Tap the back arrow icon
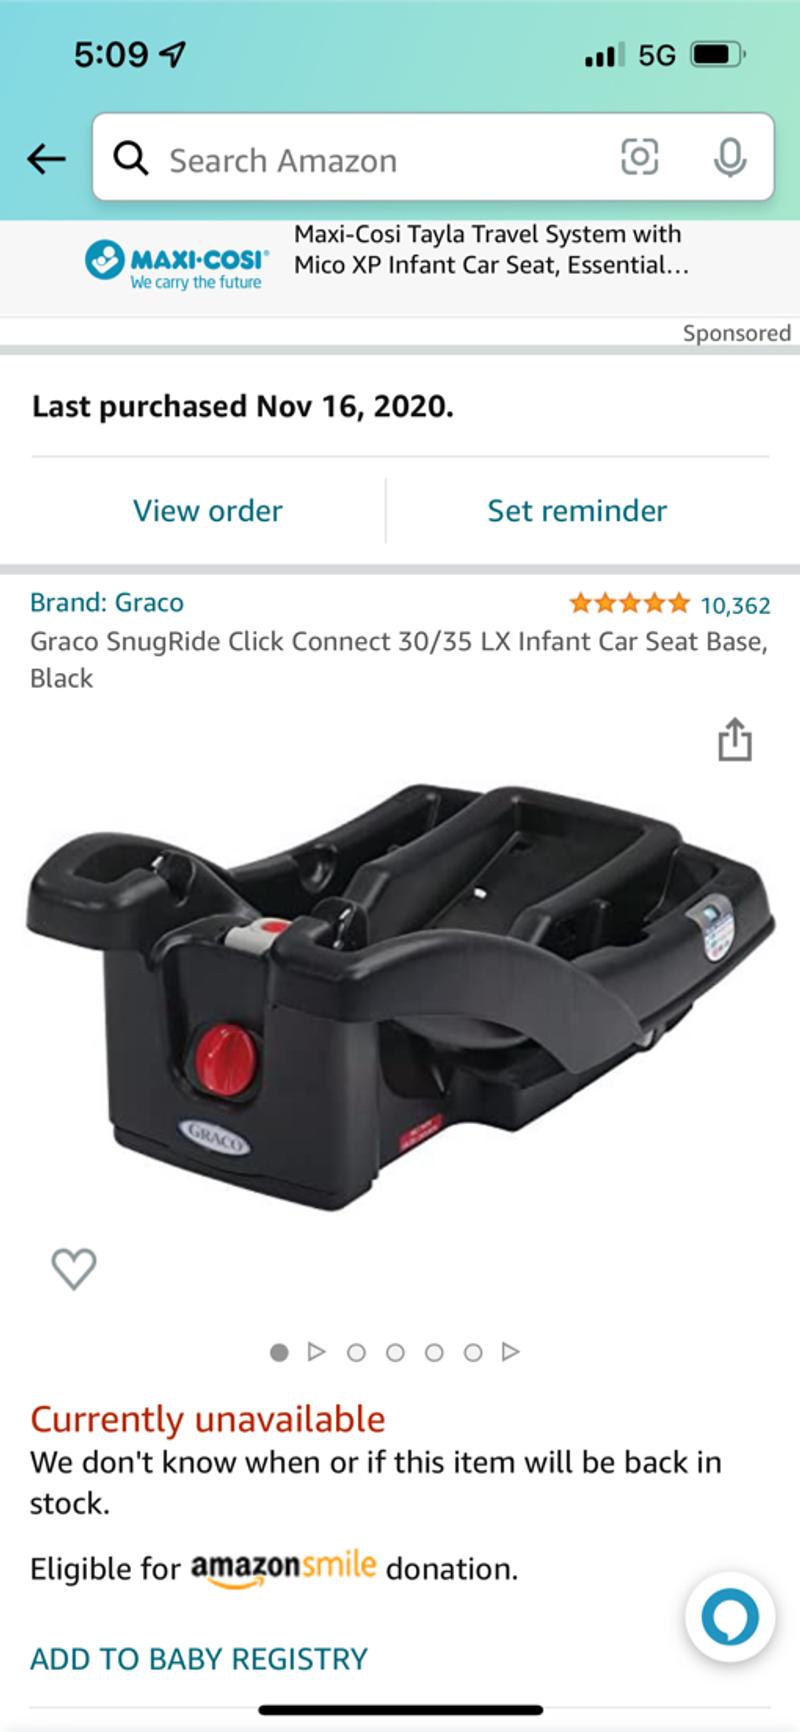The image size is (800, 1732). (46, 158)
